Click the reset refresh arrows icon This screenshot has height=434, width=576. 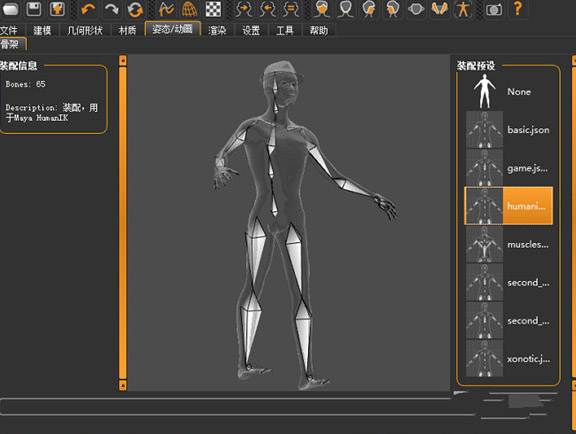click(x=135, y=9)
